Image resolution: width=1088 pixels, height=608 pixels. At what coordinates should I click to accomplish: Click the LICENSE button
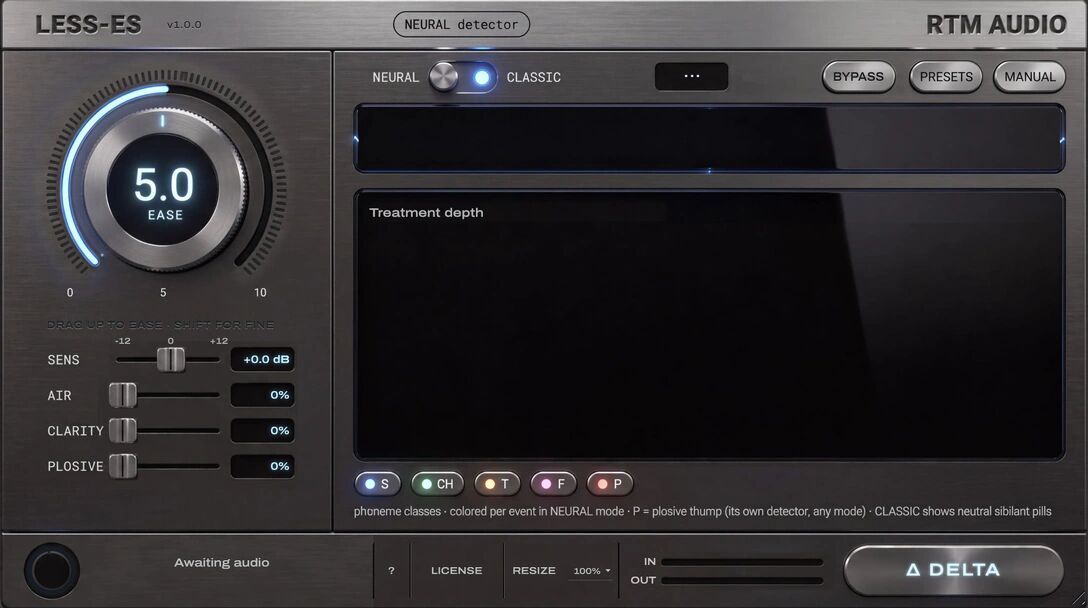[457, 571]
